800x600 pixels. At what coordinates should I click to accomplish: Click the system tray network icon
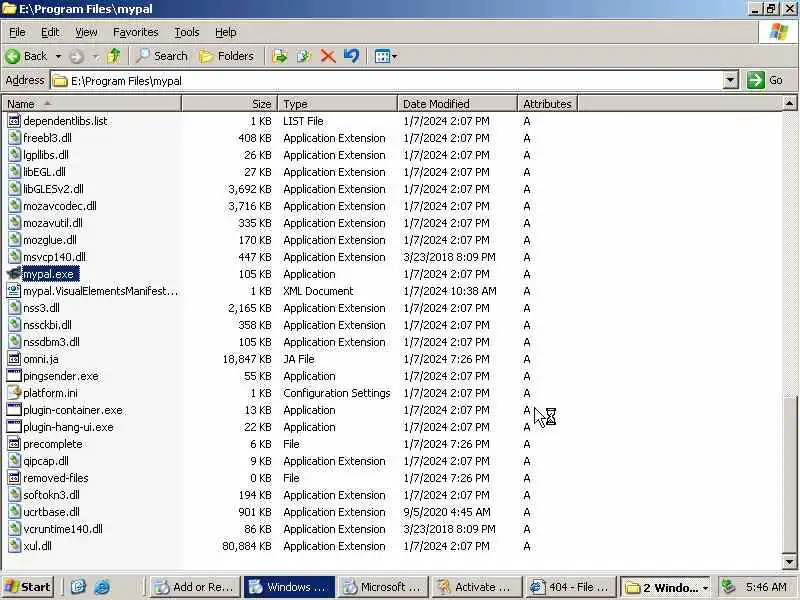728,587
